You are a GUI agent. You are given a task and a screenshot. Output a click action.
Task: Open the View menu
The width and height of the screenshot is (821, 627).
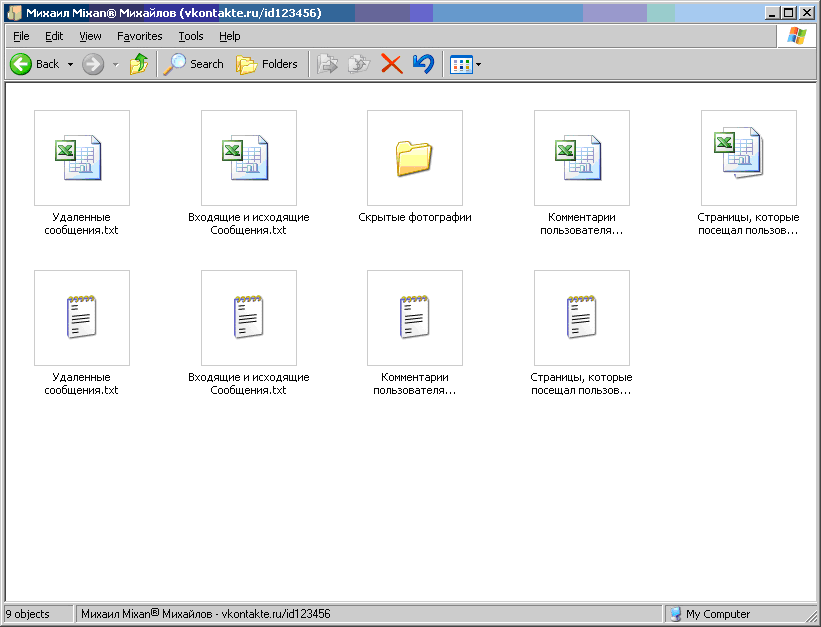90,36
